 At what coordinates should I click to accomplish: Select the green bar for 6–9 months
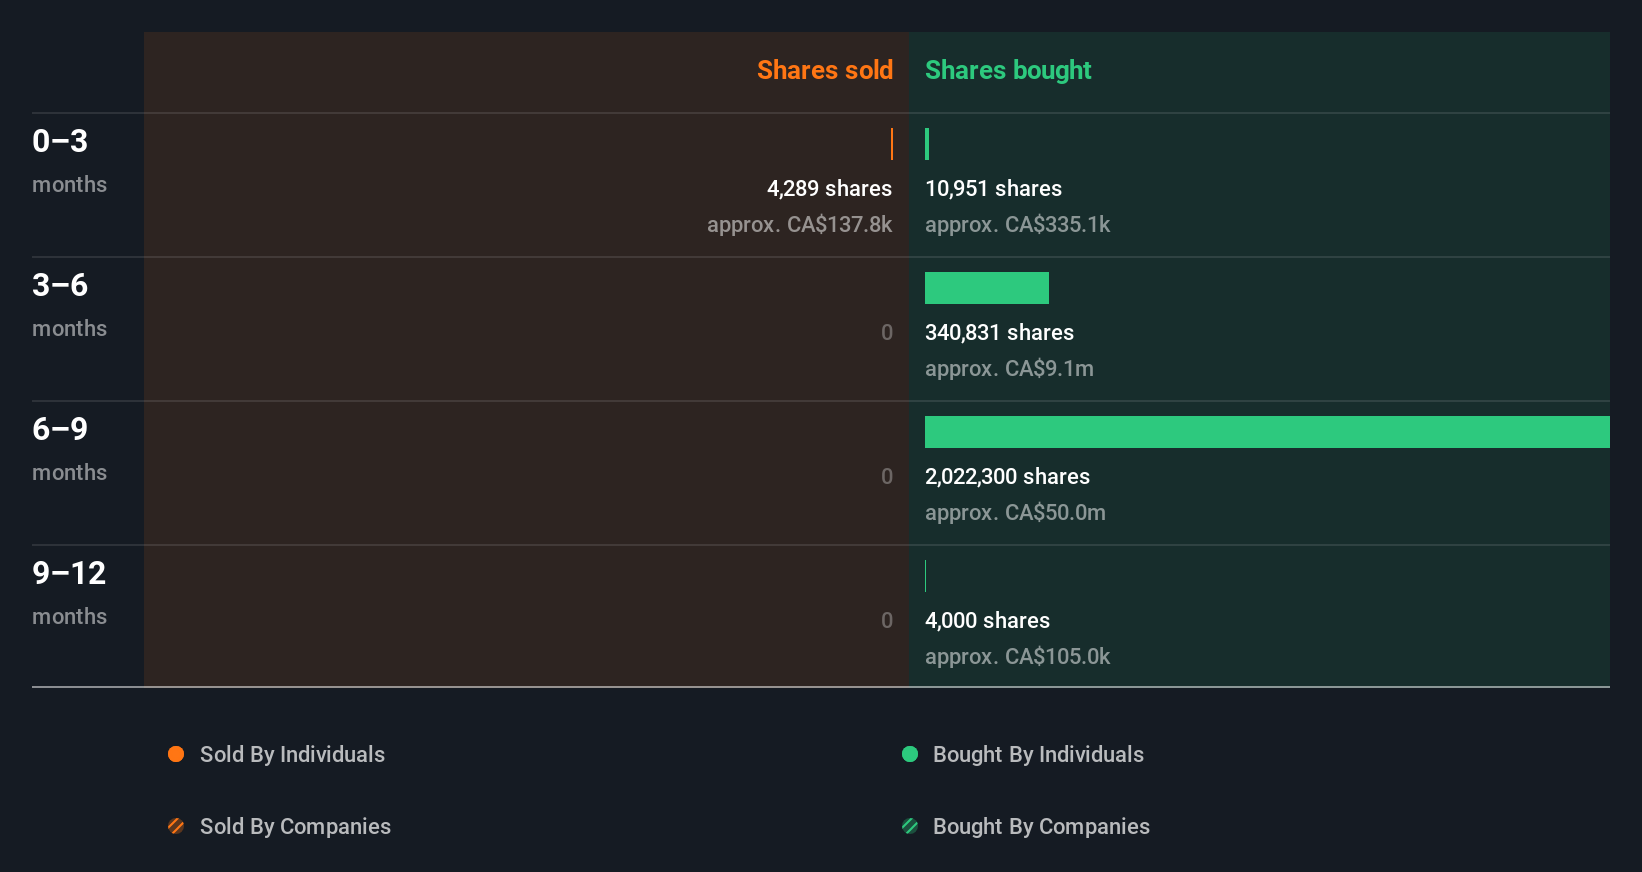(x=1266, y=432)
